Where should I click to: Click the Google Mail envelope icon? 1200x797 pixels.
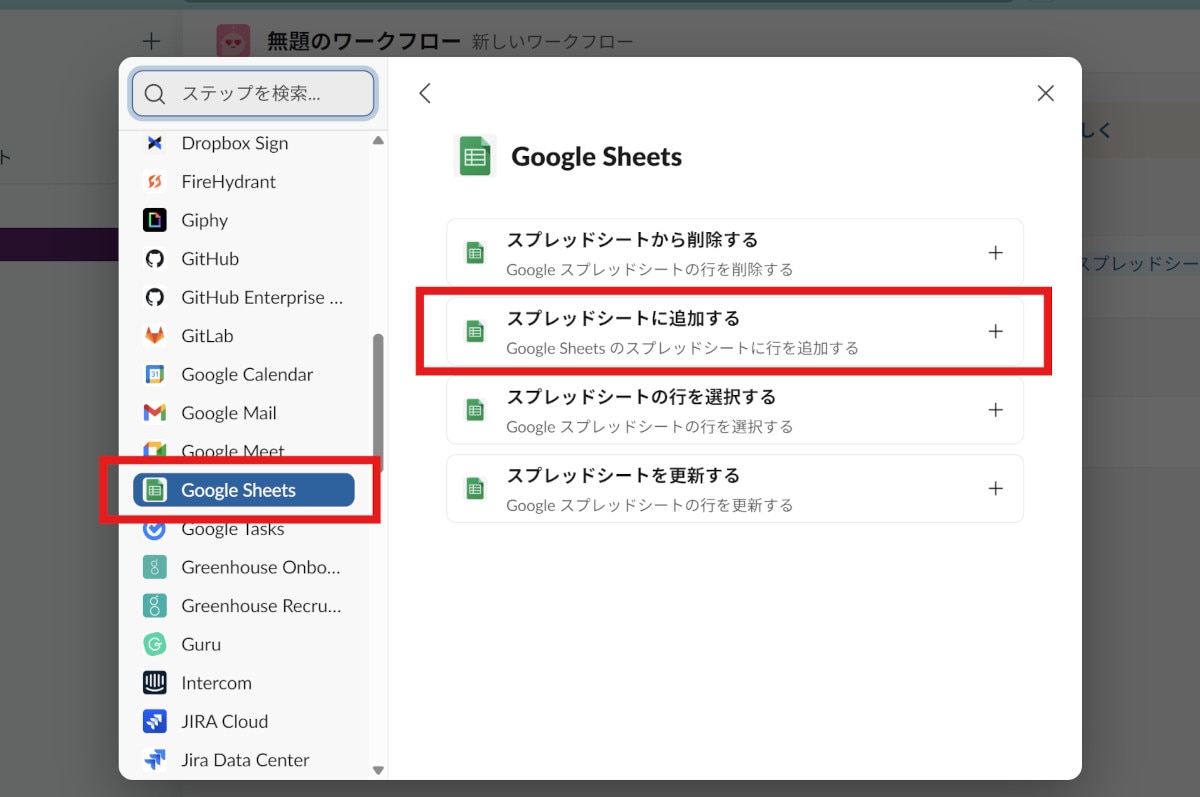[154, 413]
